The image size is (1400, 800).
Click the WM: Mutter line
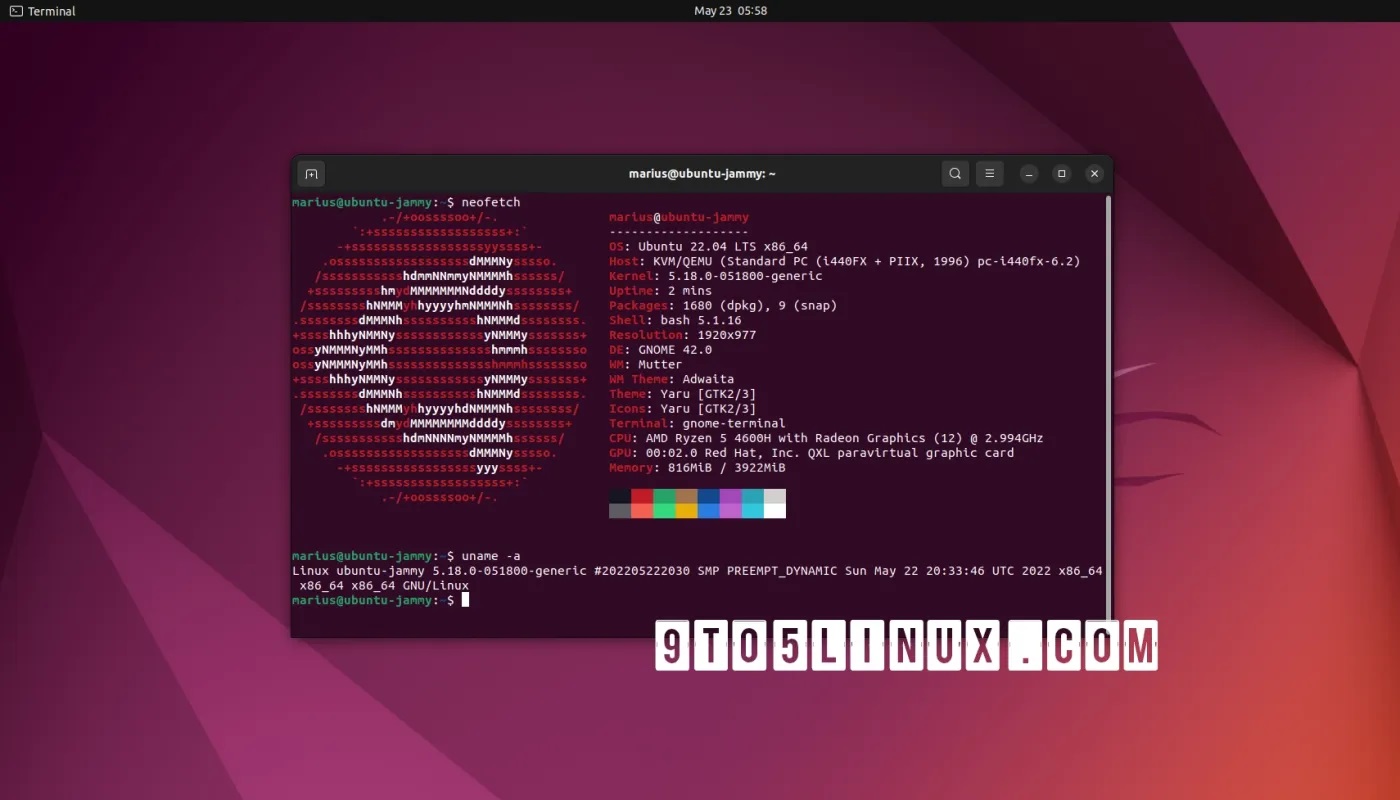point(646,365)
